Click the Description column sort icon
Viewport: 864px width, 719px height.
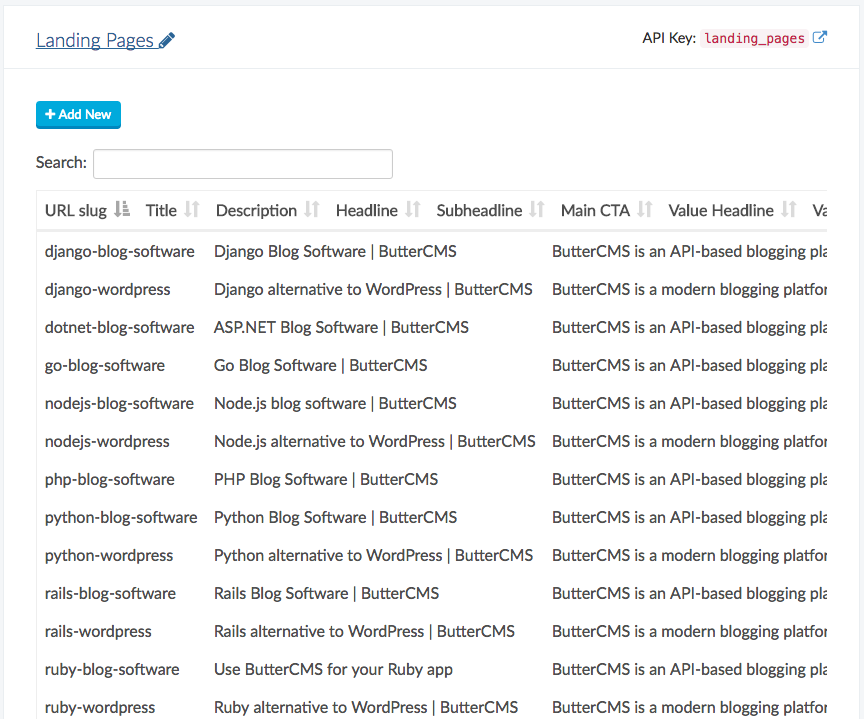click(x=312, y=210)
